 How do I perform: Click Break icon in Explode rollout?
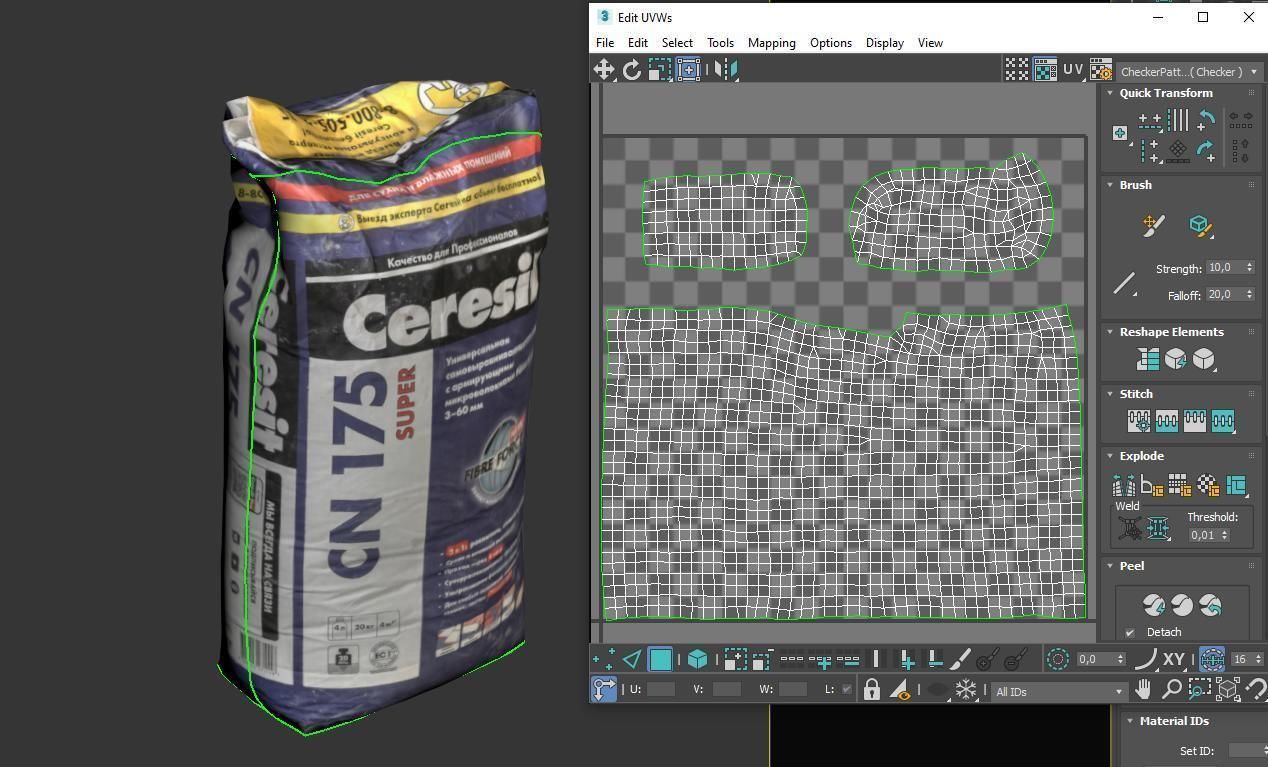pos(1124,486)
